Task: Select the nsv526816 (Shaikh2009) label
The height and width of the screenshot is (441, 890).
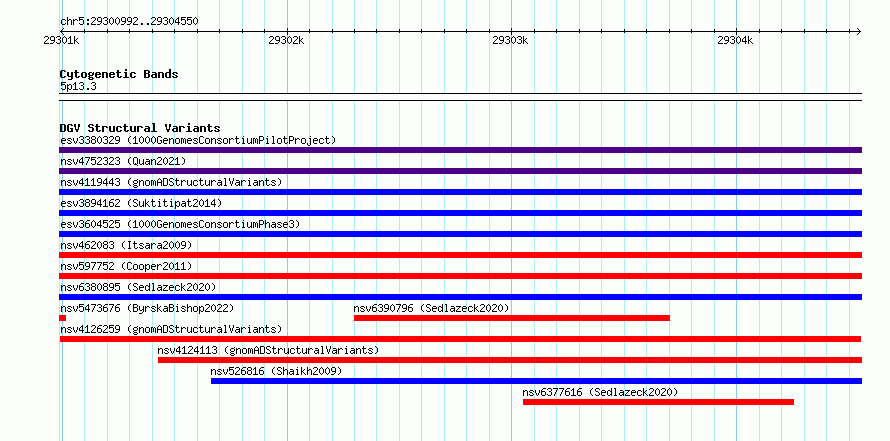Action: tap(276, 371)
